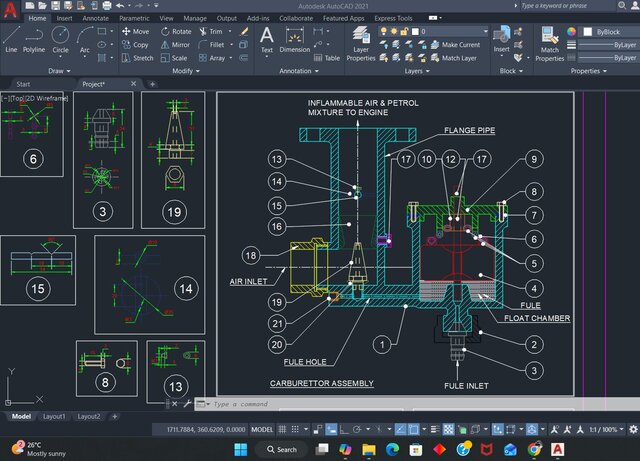Screen dimensions: 640x461
Task: Open the Annotate ribbon tab
Action: (x=96, y=18)
